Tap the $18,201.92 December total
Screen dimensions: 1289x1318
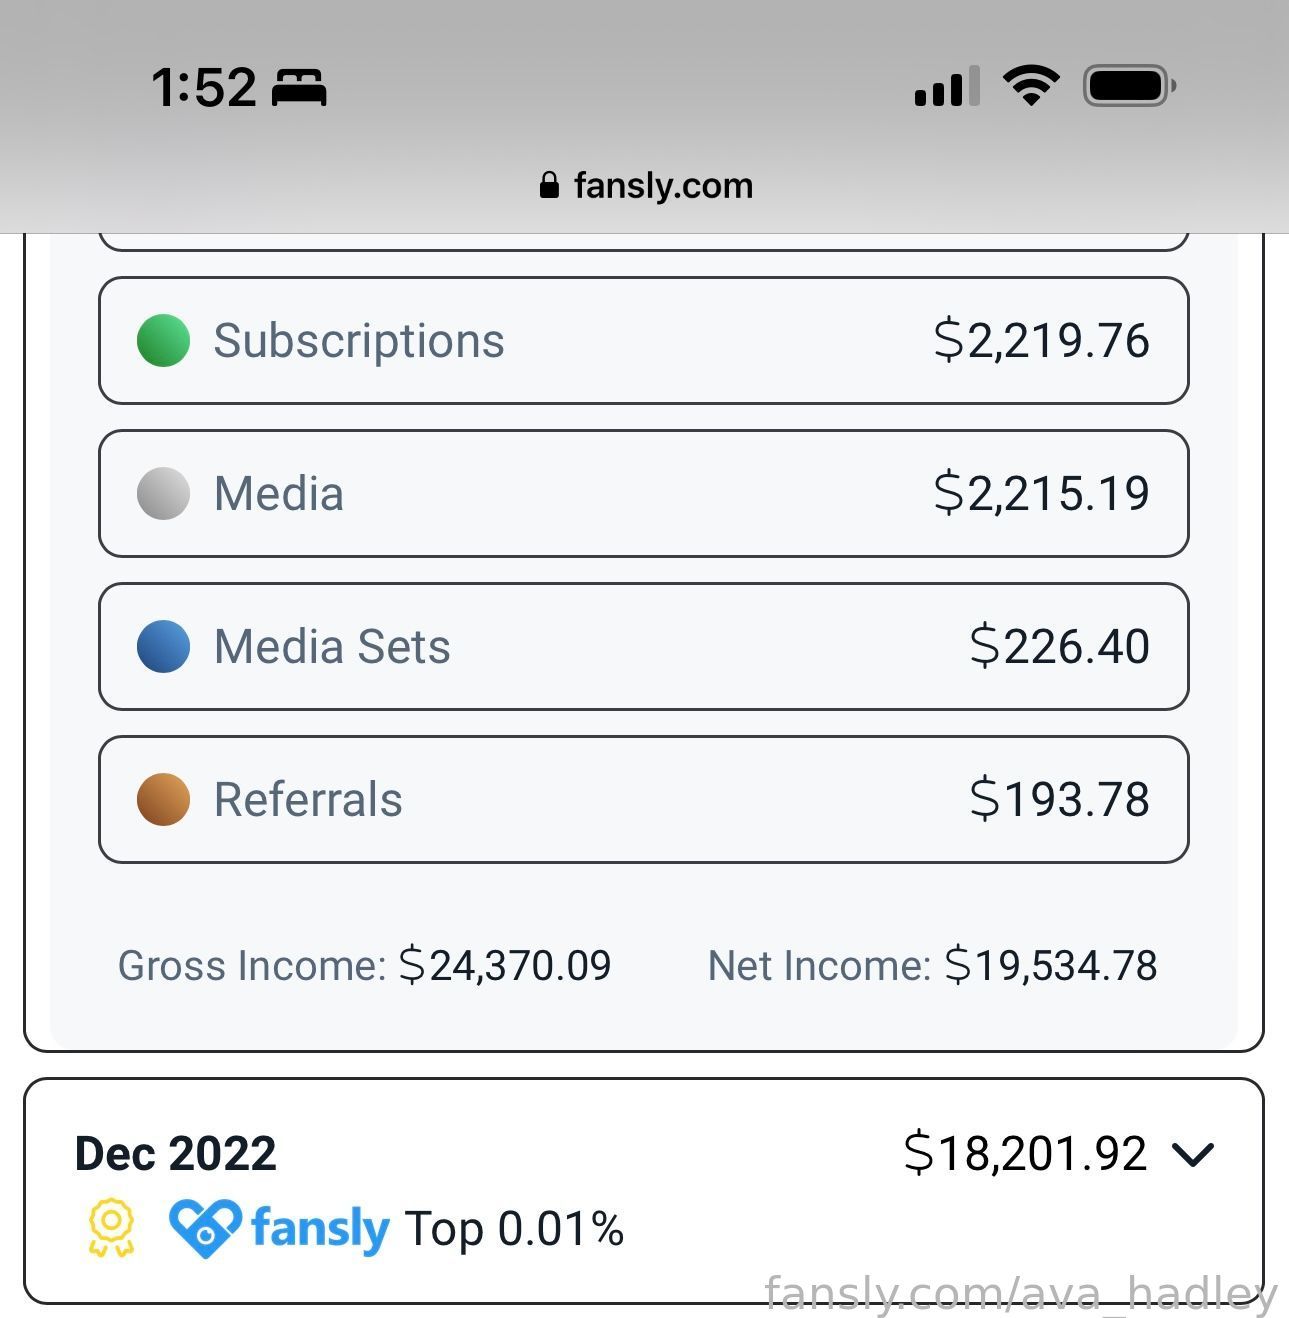click(x=1025, y=1153)
